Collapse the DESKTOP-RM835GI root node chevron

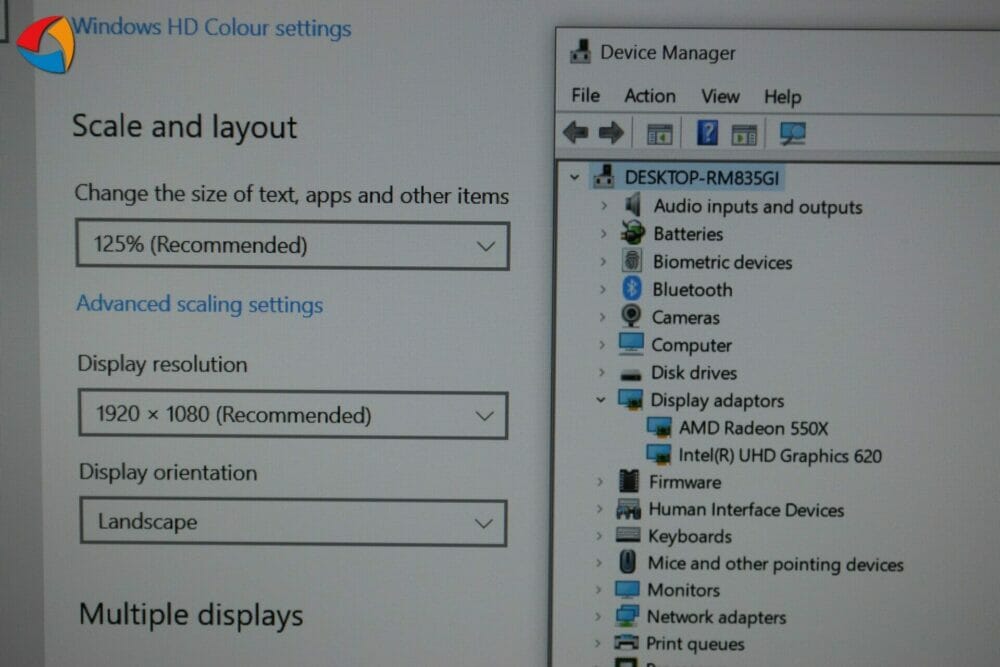coord(574,177)
